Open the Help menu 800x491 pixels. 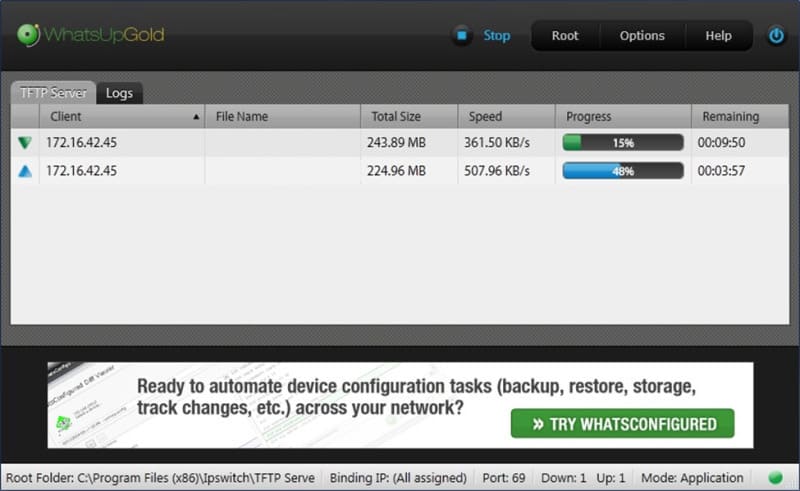coord(718,36)
